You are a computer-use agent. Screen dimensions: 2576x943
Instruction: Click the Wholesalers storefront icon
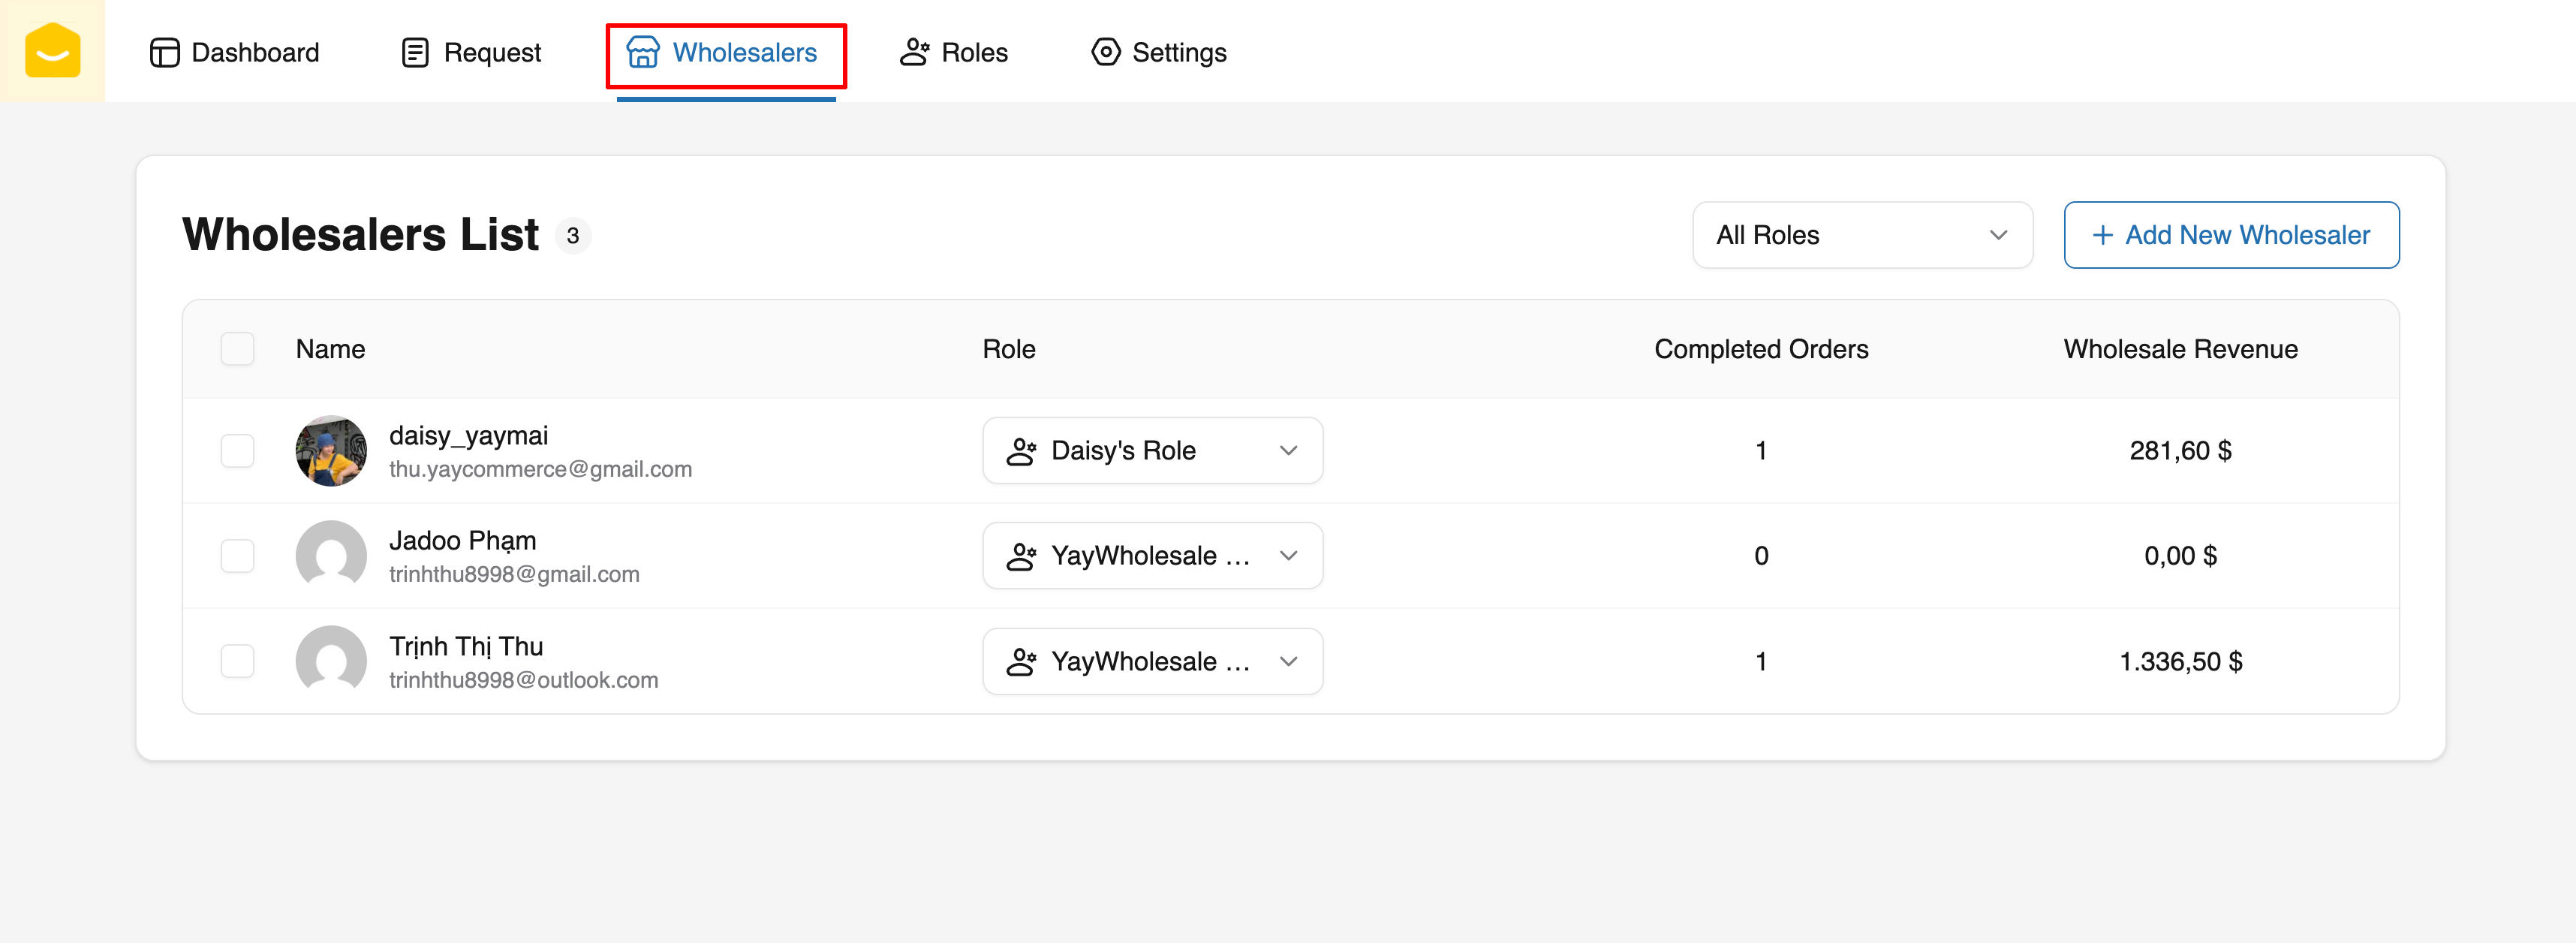[x=643, y=52]
